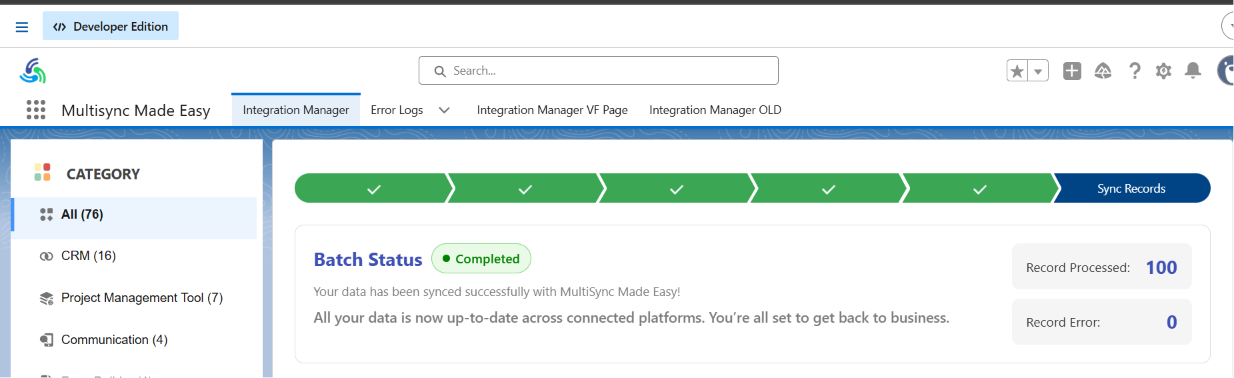This screenshot has width=1234, height=378.
Task: Click the Multisync Made Easy app name
Action: click(136, 110)
